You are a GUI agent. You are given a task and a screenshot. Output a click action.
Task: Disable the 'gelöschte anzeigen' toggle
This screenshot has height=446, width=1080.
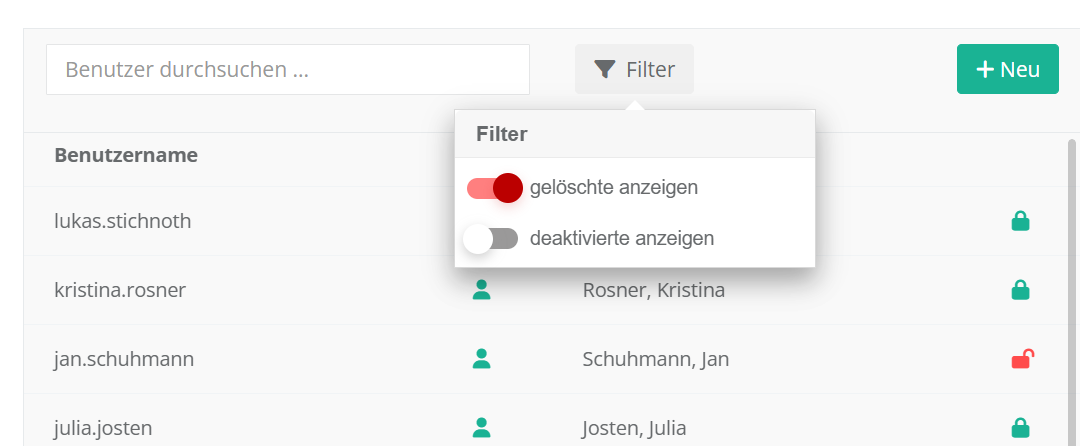[495, 187]
